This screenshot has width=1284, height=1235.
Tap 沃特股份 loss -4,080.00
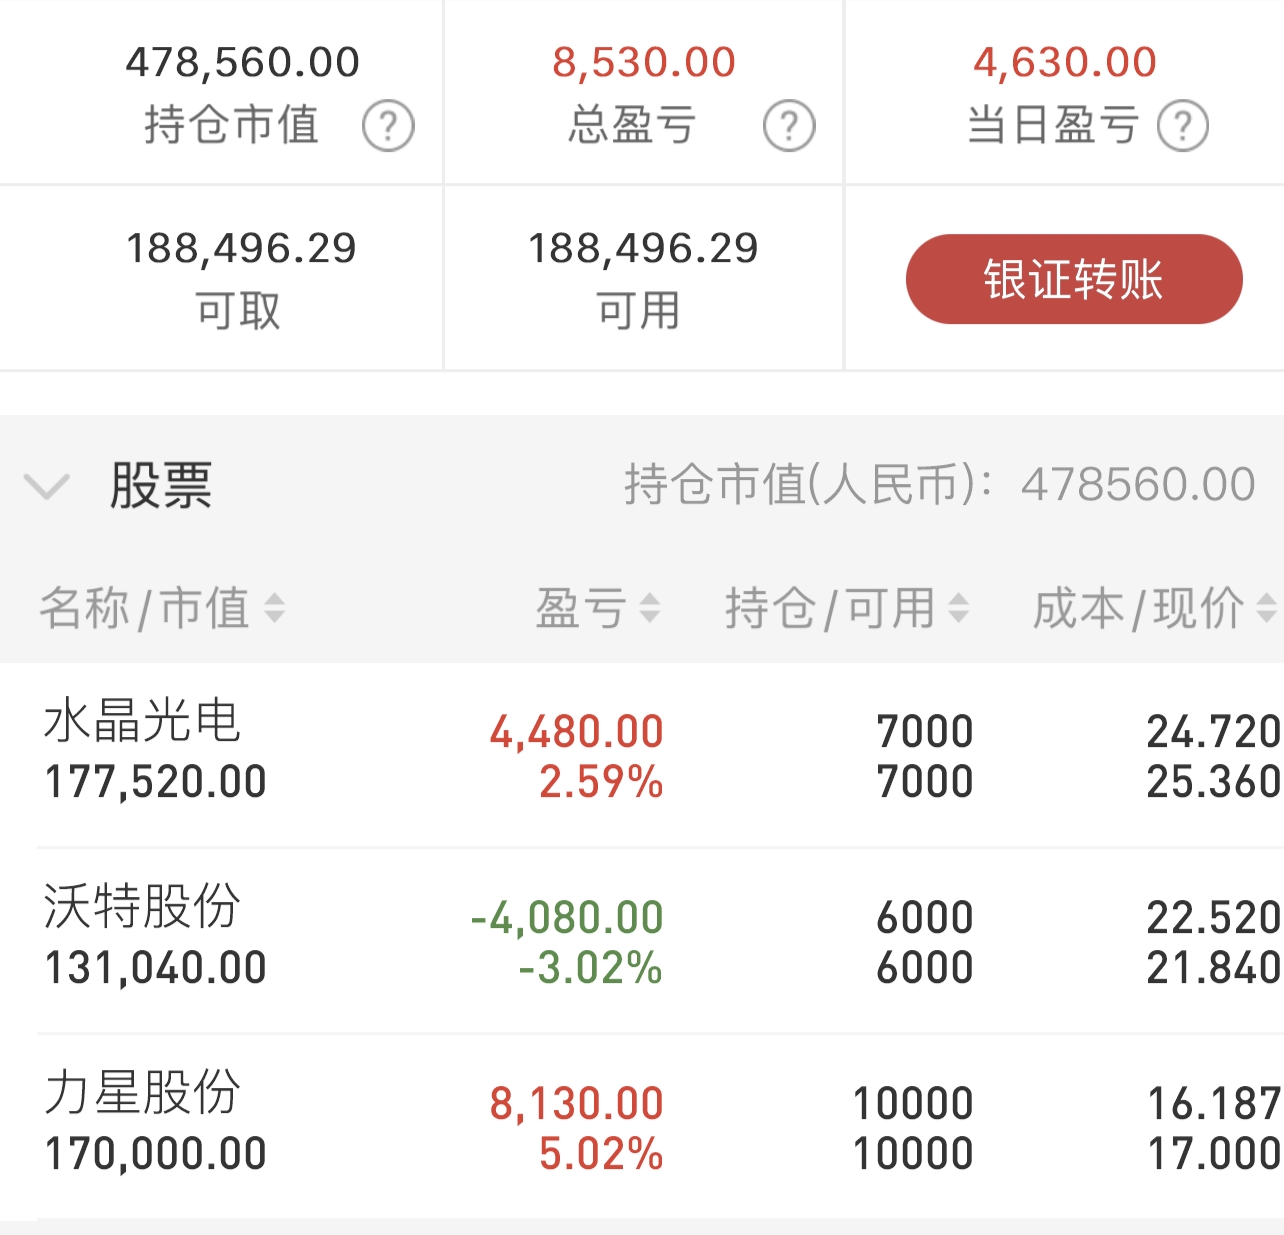click(567, 918)
